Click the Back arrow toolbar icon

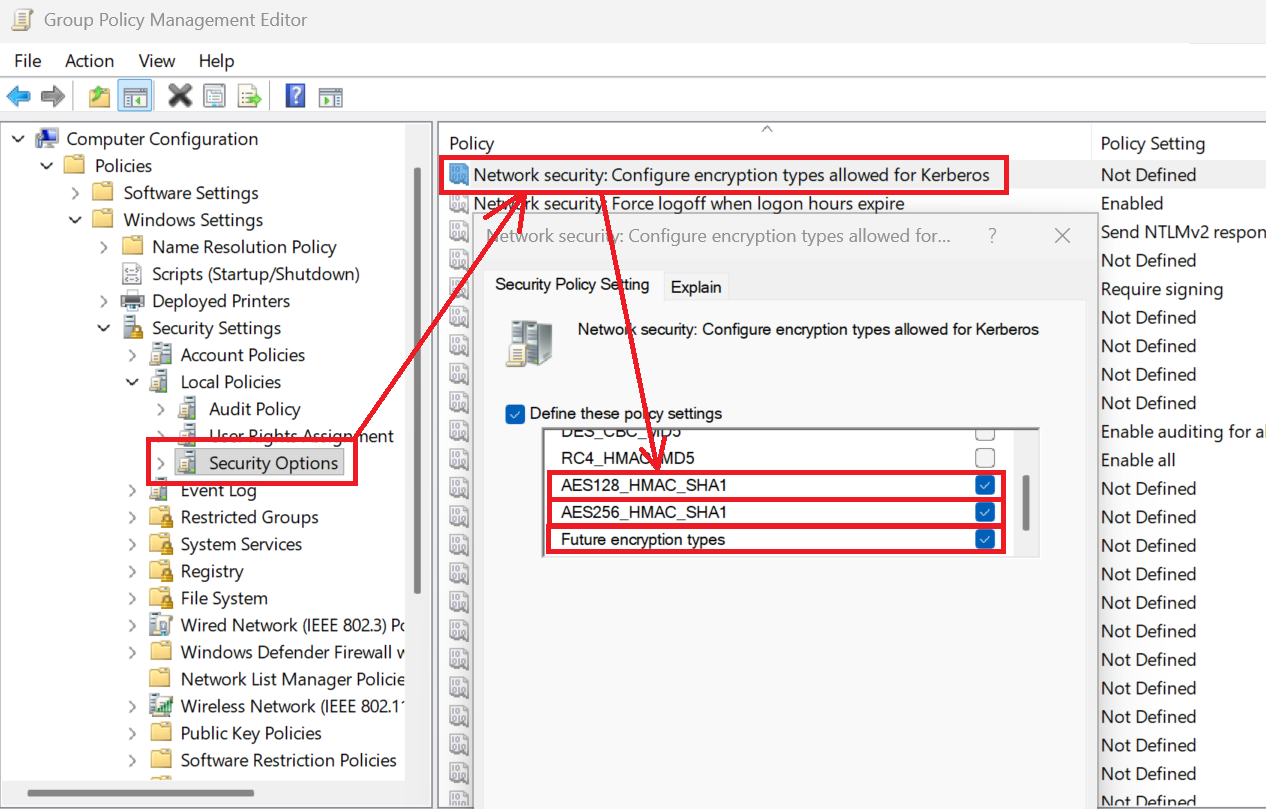point(18,96)
